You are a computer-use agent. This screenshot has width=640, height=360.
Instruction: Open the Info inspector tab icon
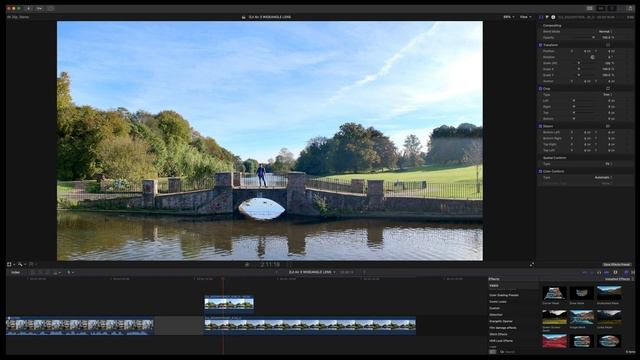coord(553,17)
